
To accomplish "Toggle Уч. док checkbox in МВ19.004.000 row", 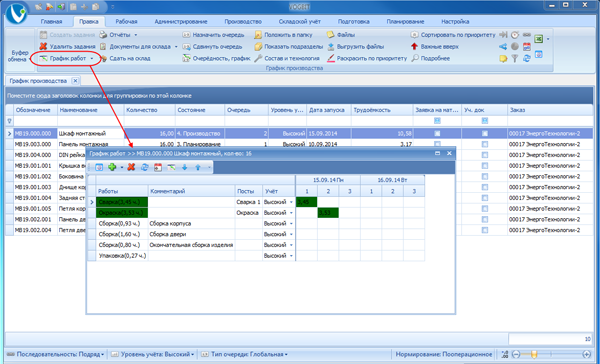I will point(485,155).
